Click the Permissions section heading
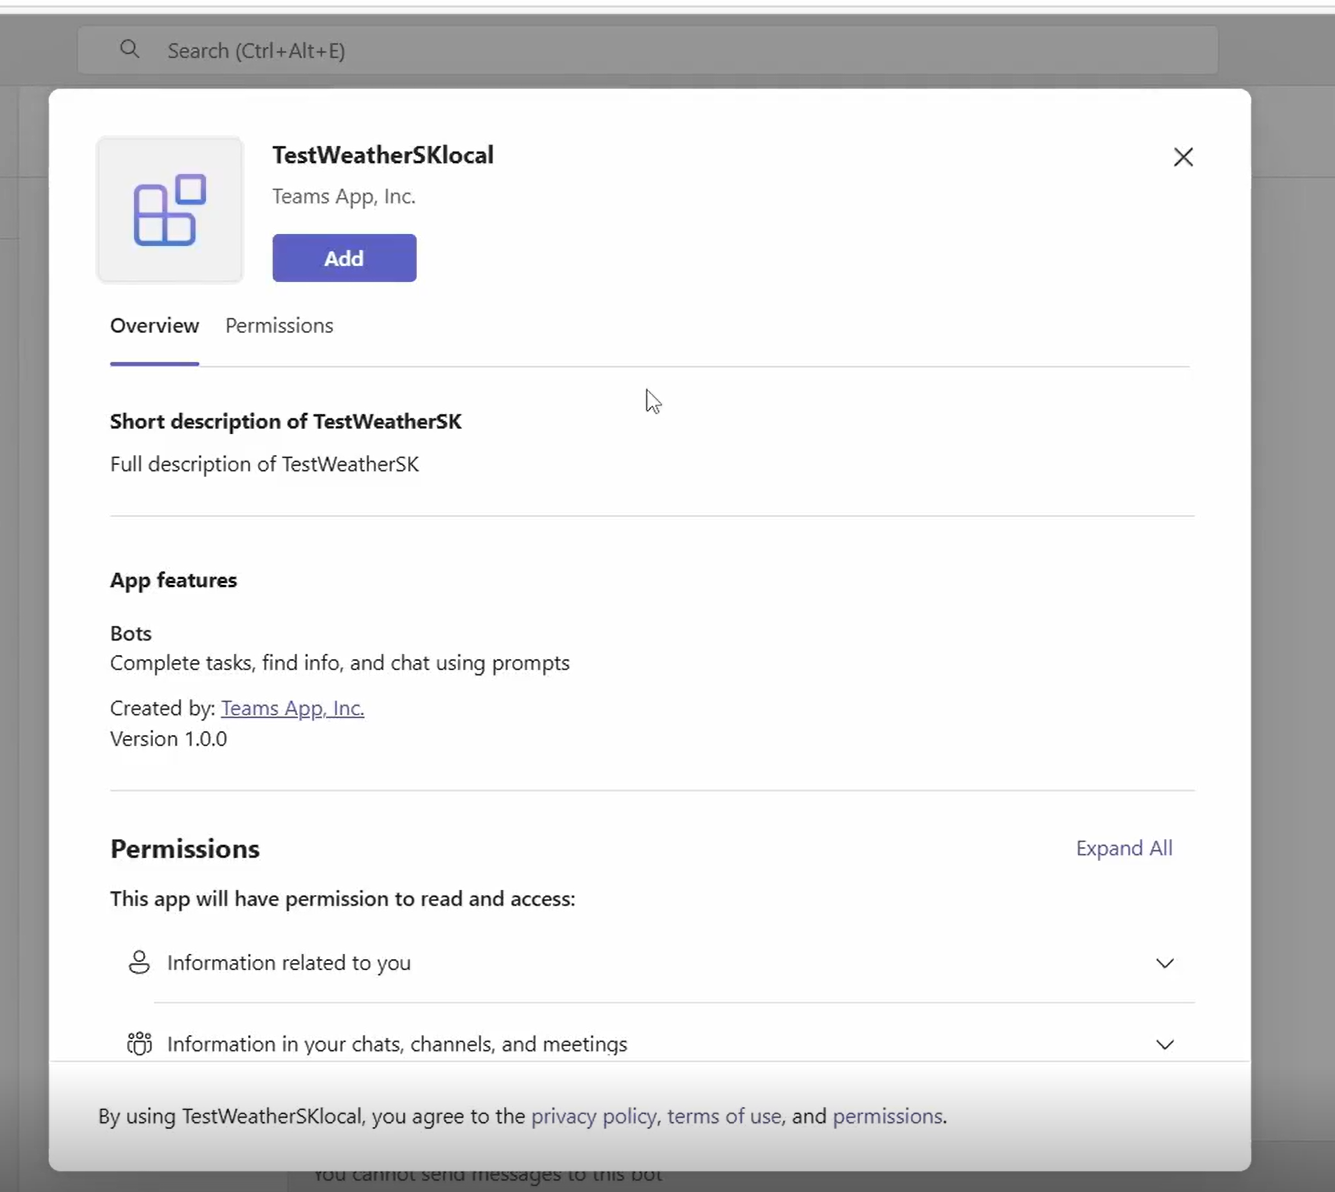The width and height of the screenshot is (1335, 1192). click(x=185, y=849)
